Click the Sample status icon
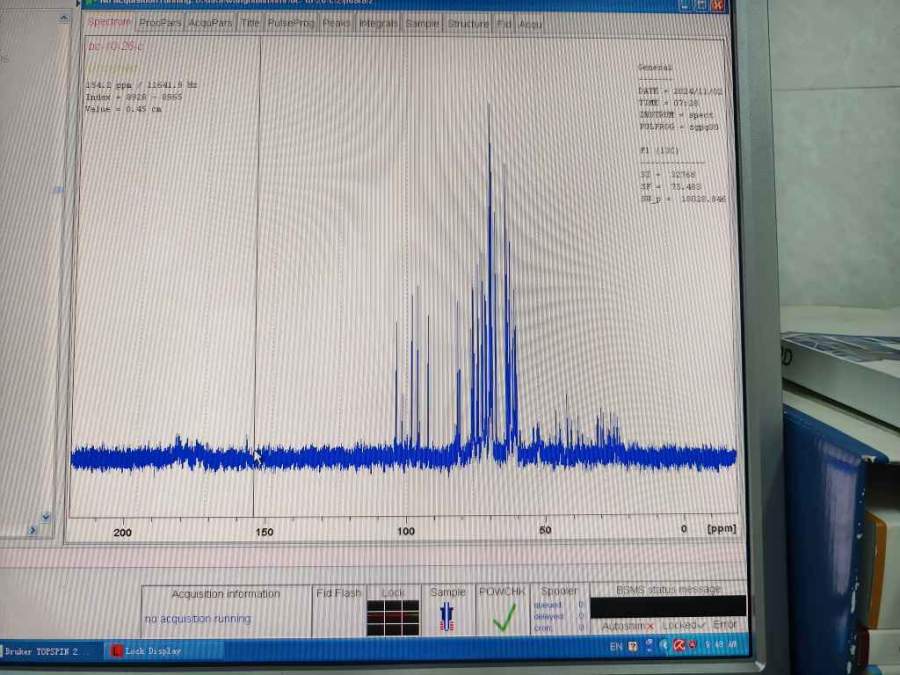900x675 pixels. tap(447, 617)
